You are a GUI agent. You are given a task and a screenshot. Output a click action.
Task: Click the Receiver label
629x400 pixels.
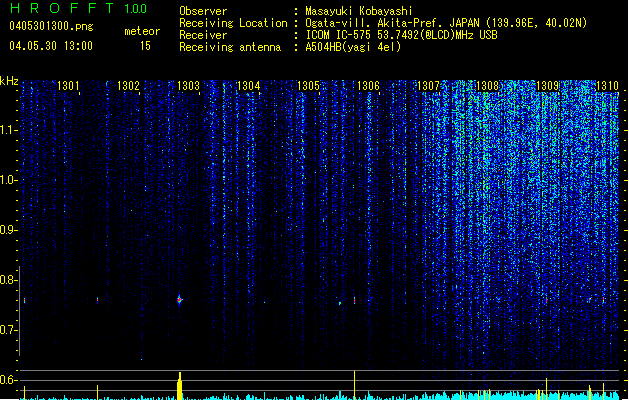pos(203,35)
